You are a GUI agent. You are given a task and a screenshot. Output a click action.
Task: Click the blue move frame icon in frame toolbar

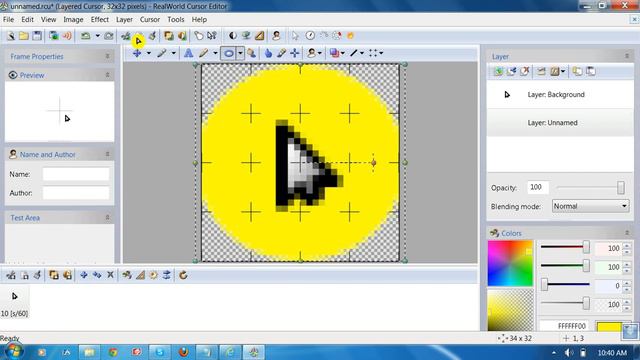tap(84, 275)
